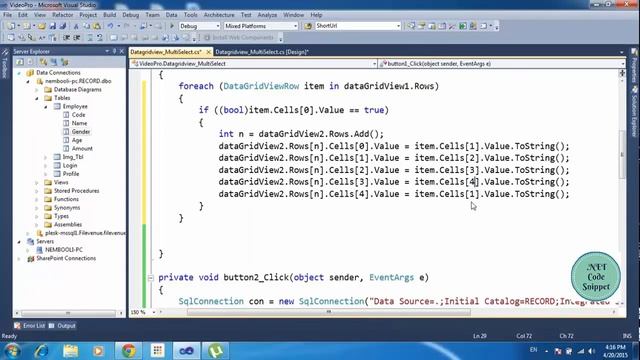The width and height of the screenshot is (640, 360).
Task: Click the Solution Explorer side tab
Action: tap(635, 112)
